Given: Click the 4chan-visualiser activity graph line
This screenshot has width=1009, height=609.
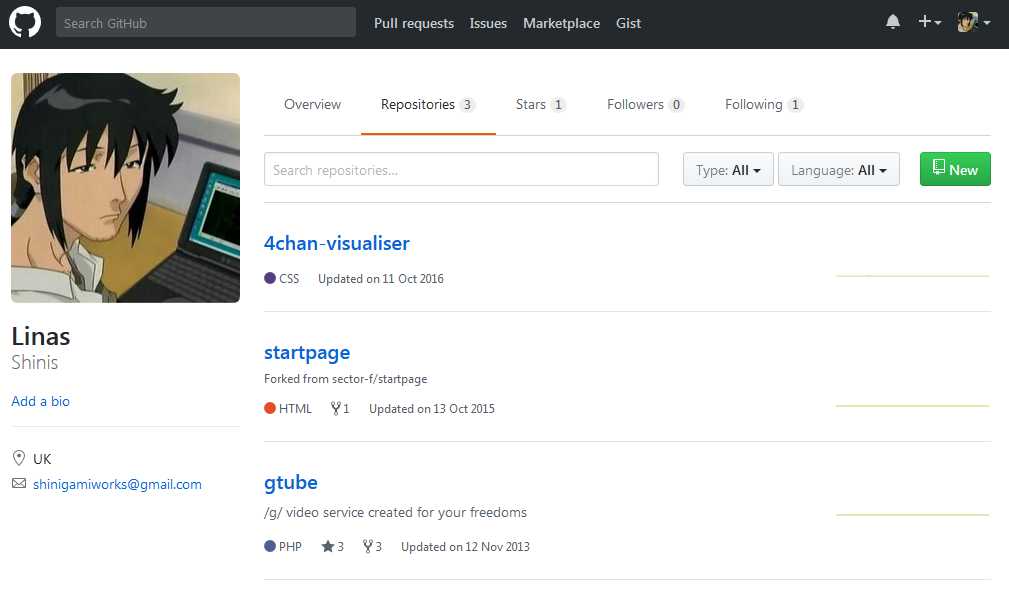Looking at the screenshot, I should point(912,276).
